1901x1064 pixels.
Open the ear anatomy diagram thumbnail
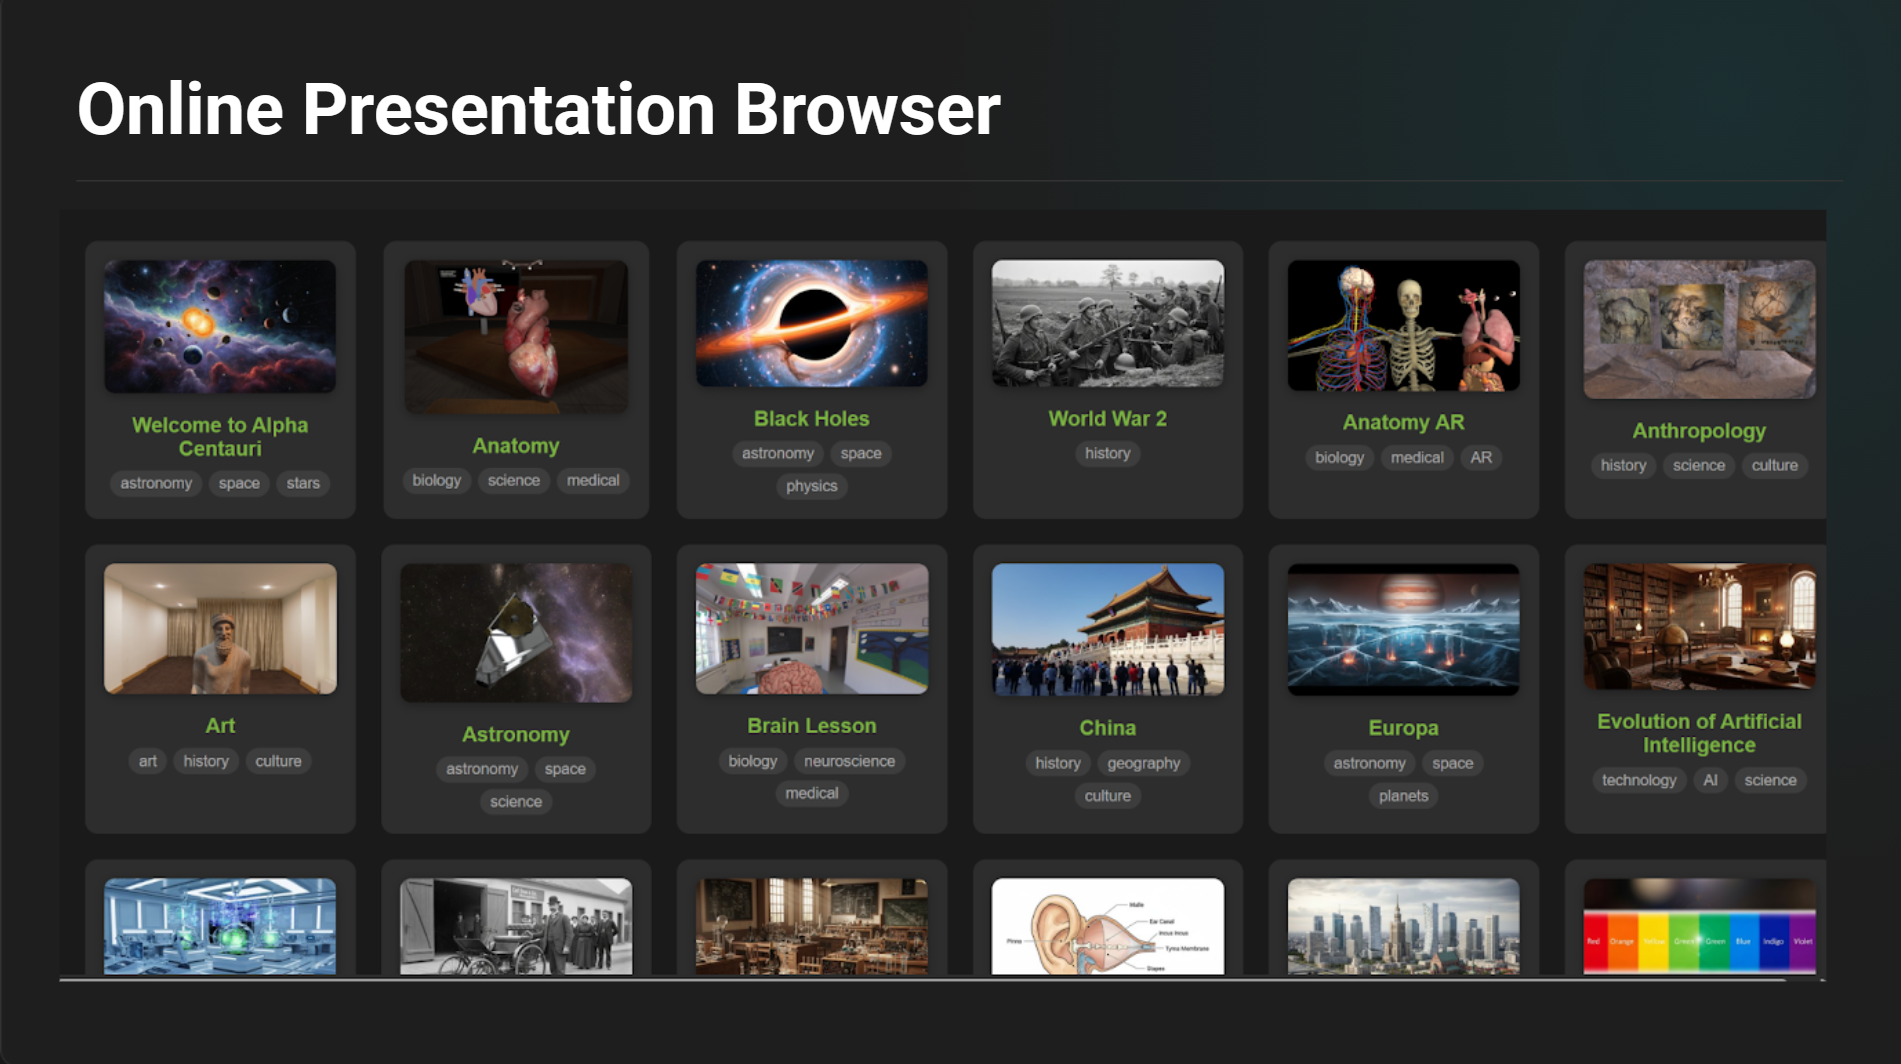coord(1108,926)
